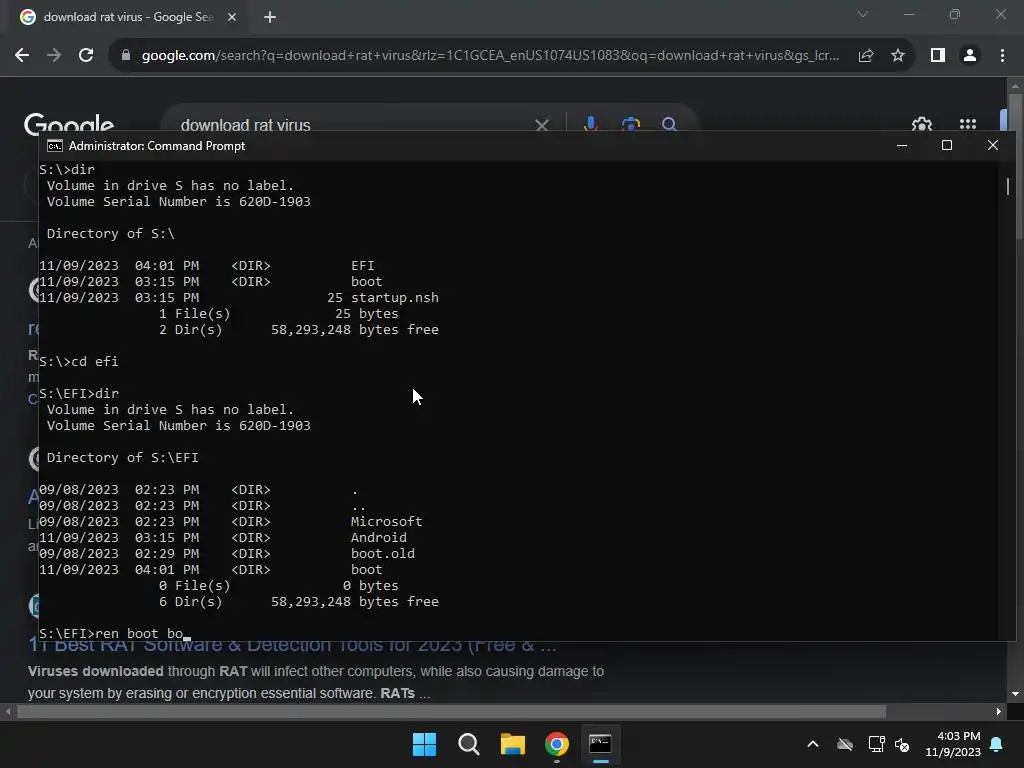Viewport: 1024px width, 768px height.
Task: Open Chrome side panel
Action: [938, 56]
